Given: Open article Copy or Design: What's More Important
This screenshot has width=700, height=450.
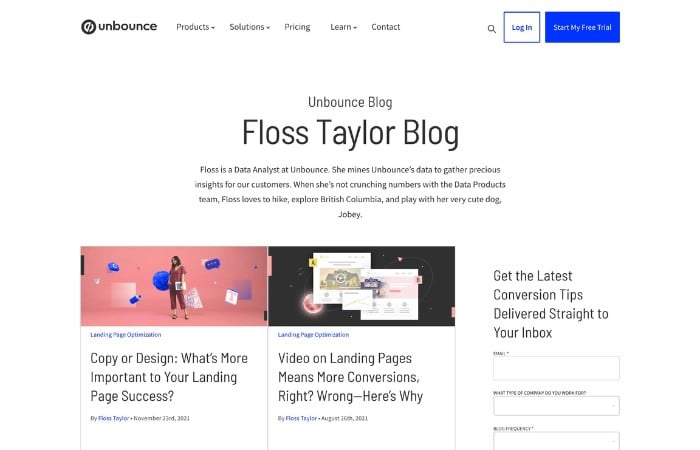Looking at the screenshot, I should [x=169, y=377].
